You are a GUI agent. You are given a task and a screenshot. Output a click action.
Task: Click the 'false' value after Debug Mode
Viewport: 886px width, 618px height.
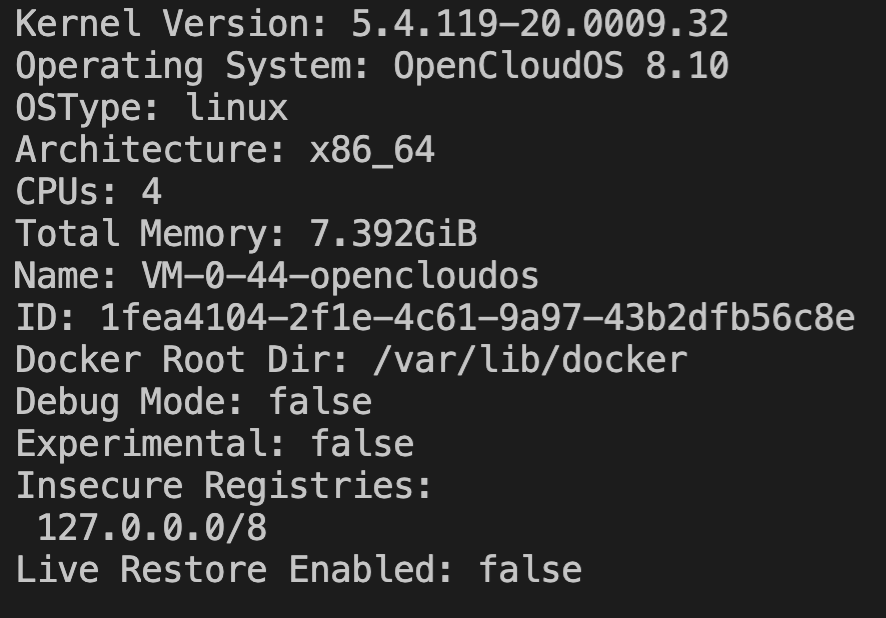pos(320,402)
